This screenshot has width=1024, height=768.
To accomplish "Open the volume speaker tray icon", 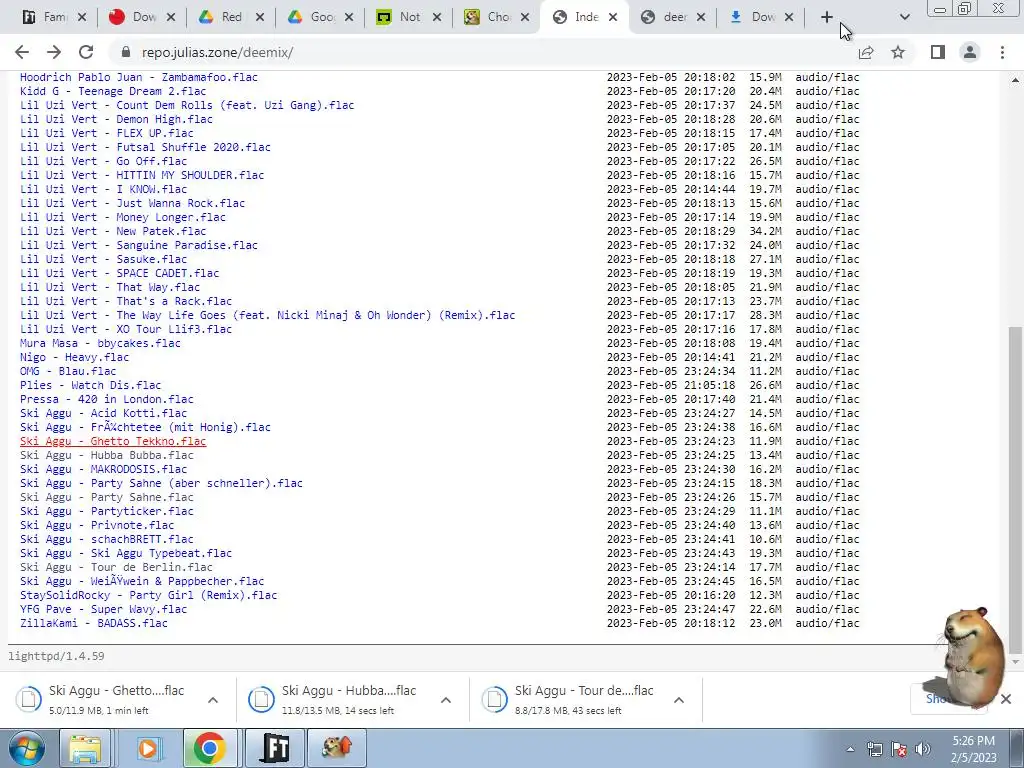I will [923, 749].
